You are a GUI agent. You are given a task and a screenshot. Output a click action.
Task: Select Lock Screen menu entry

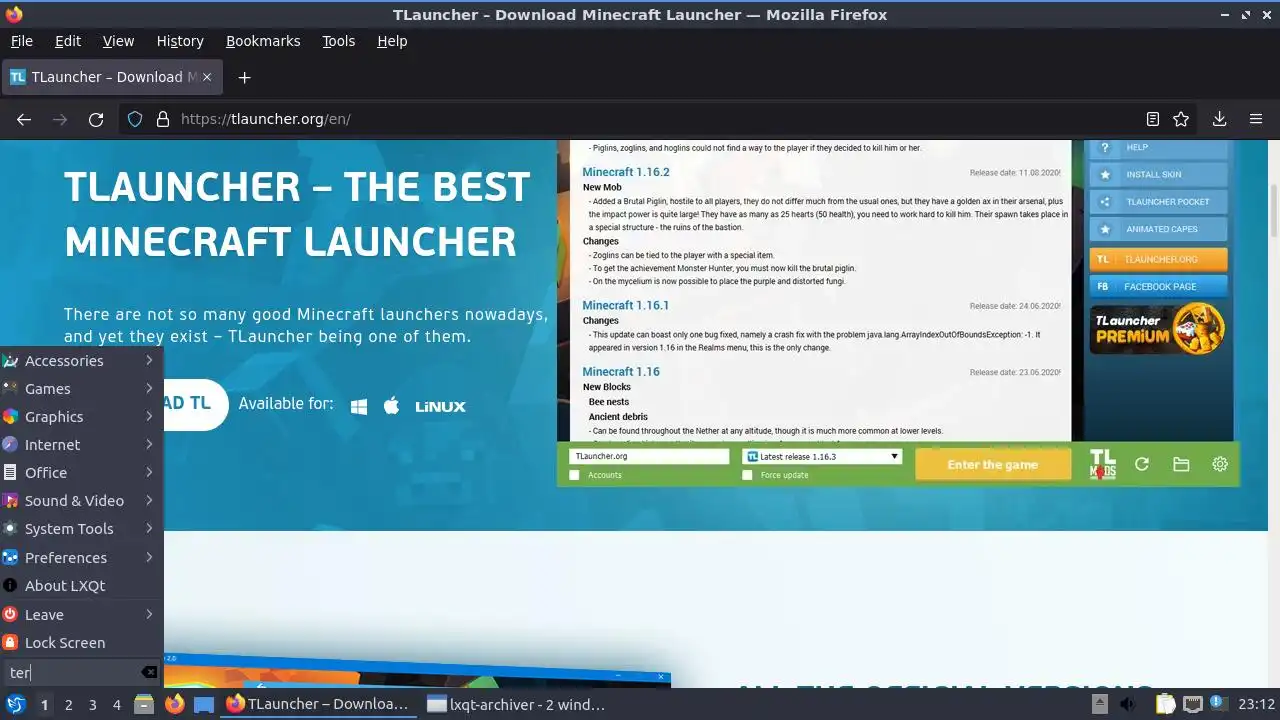[x=81, y=642]
